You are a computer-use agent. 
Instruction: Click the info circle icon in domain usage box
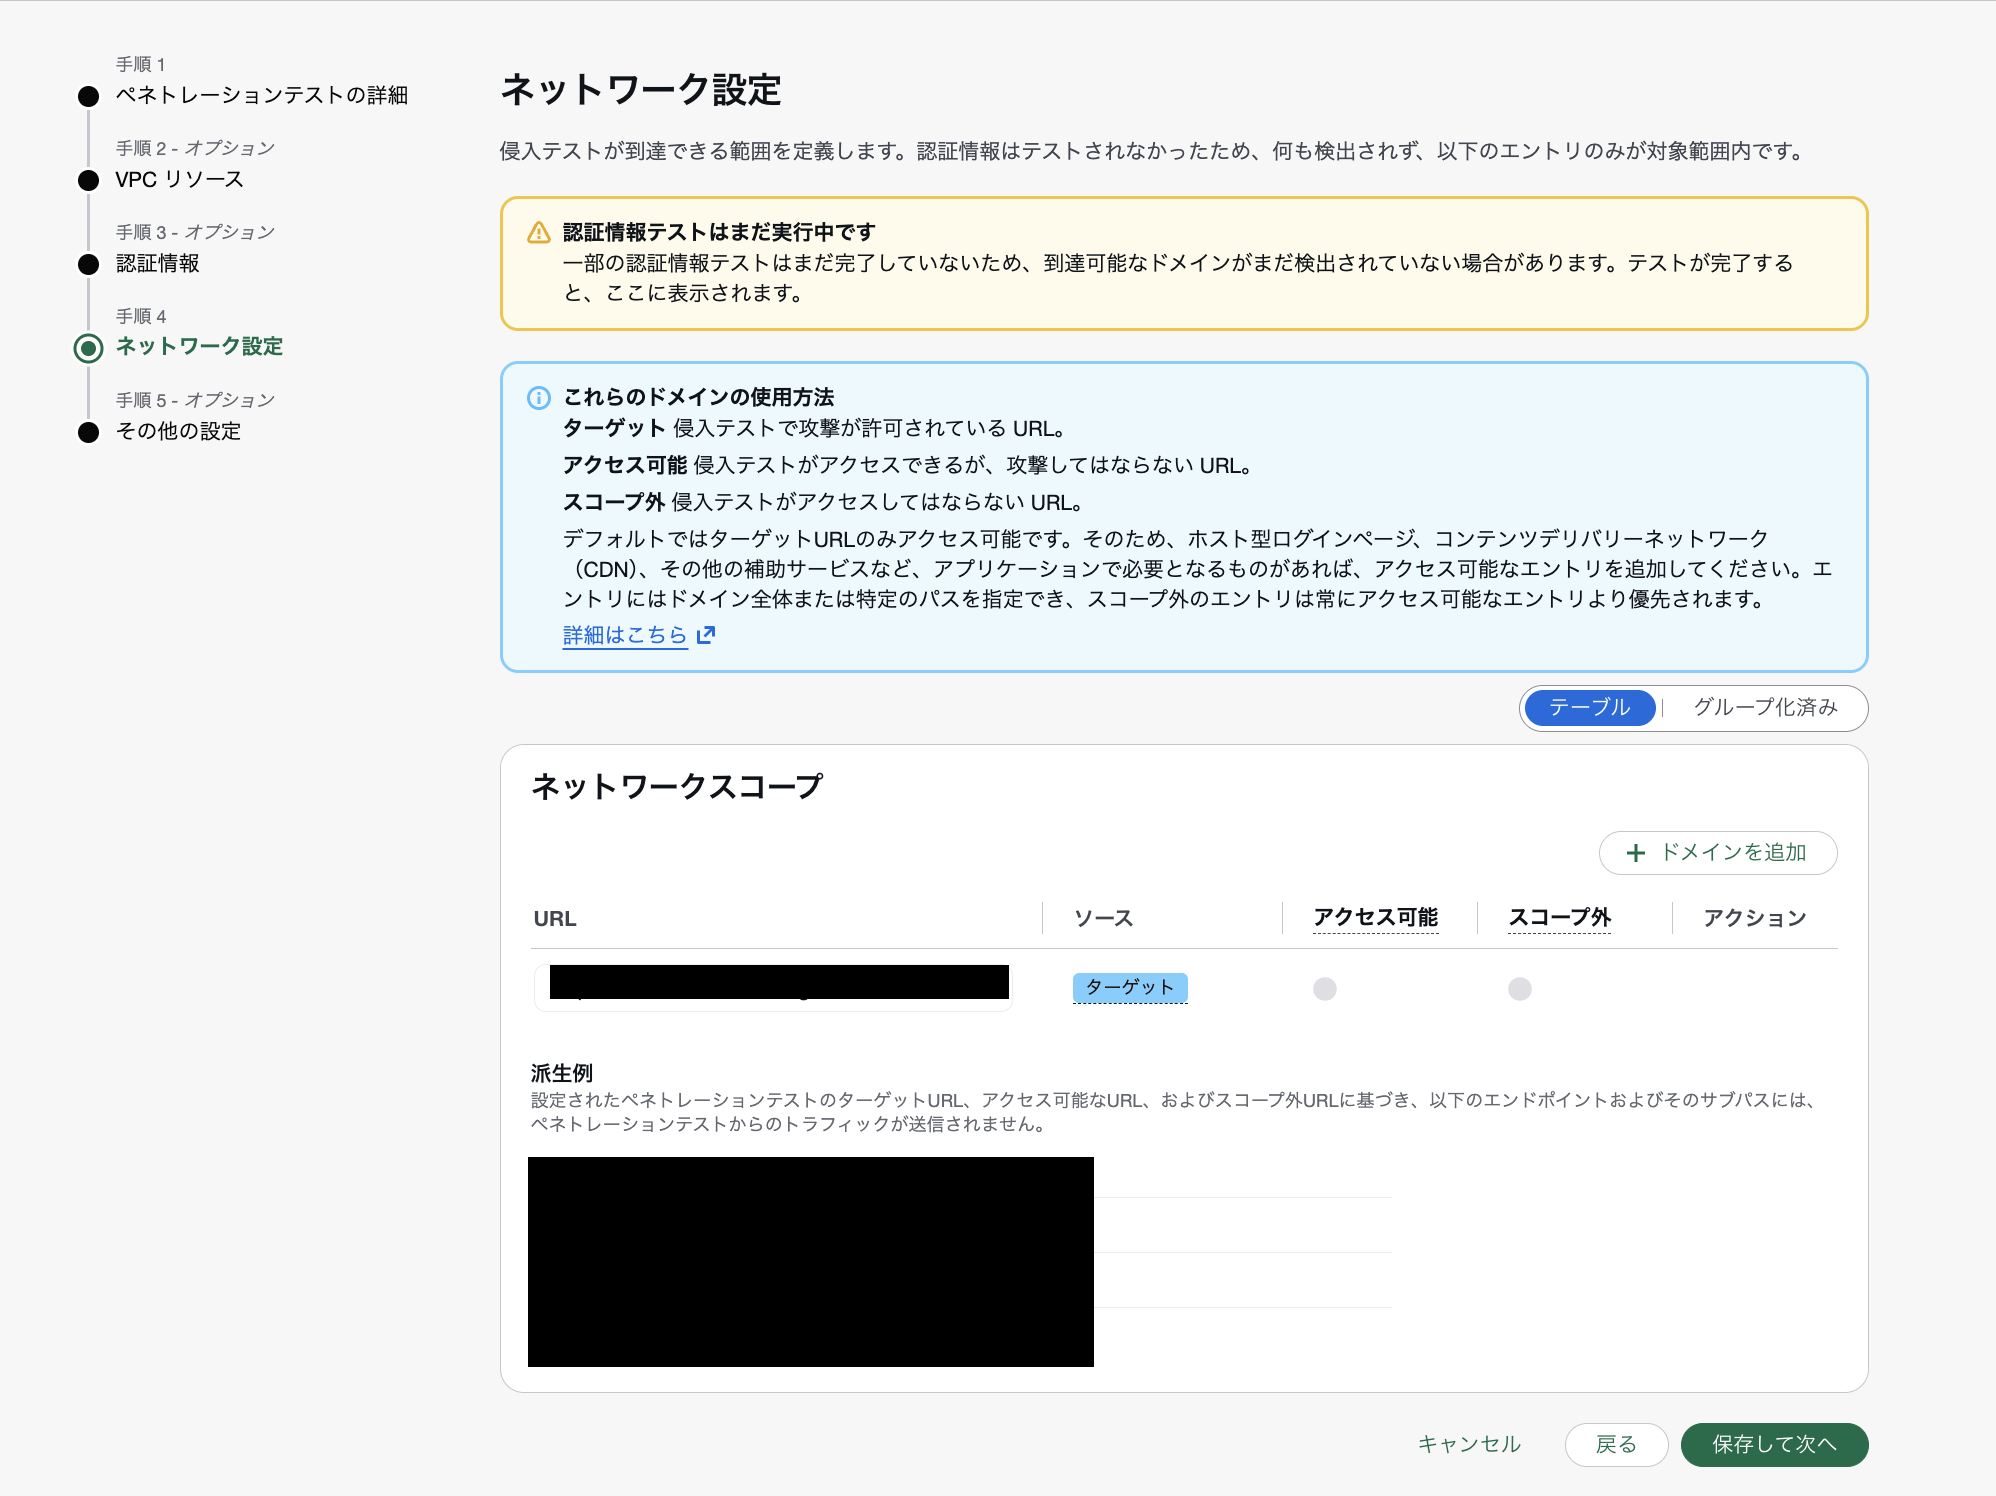coord(539,398)
